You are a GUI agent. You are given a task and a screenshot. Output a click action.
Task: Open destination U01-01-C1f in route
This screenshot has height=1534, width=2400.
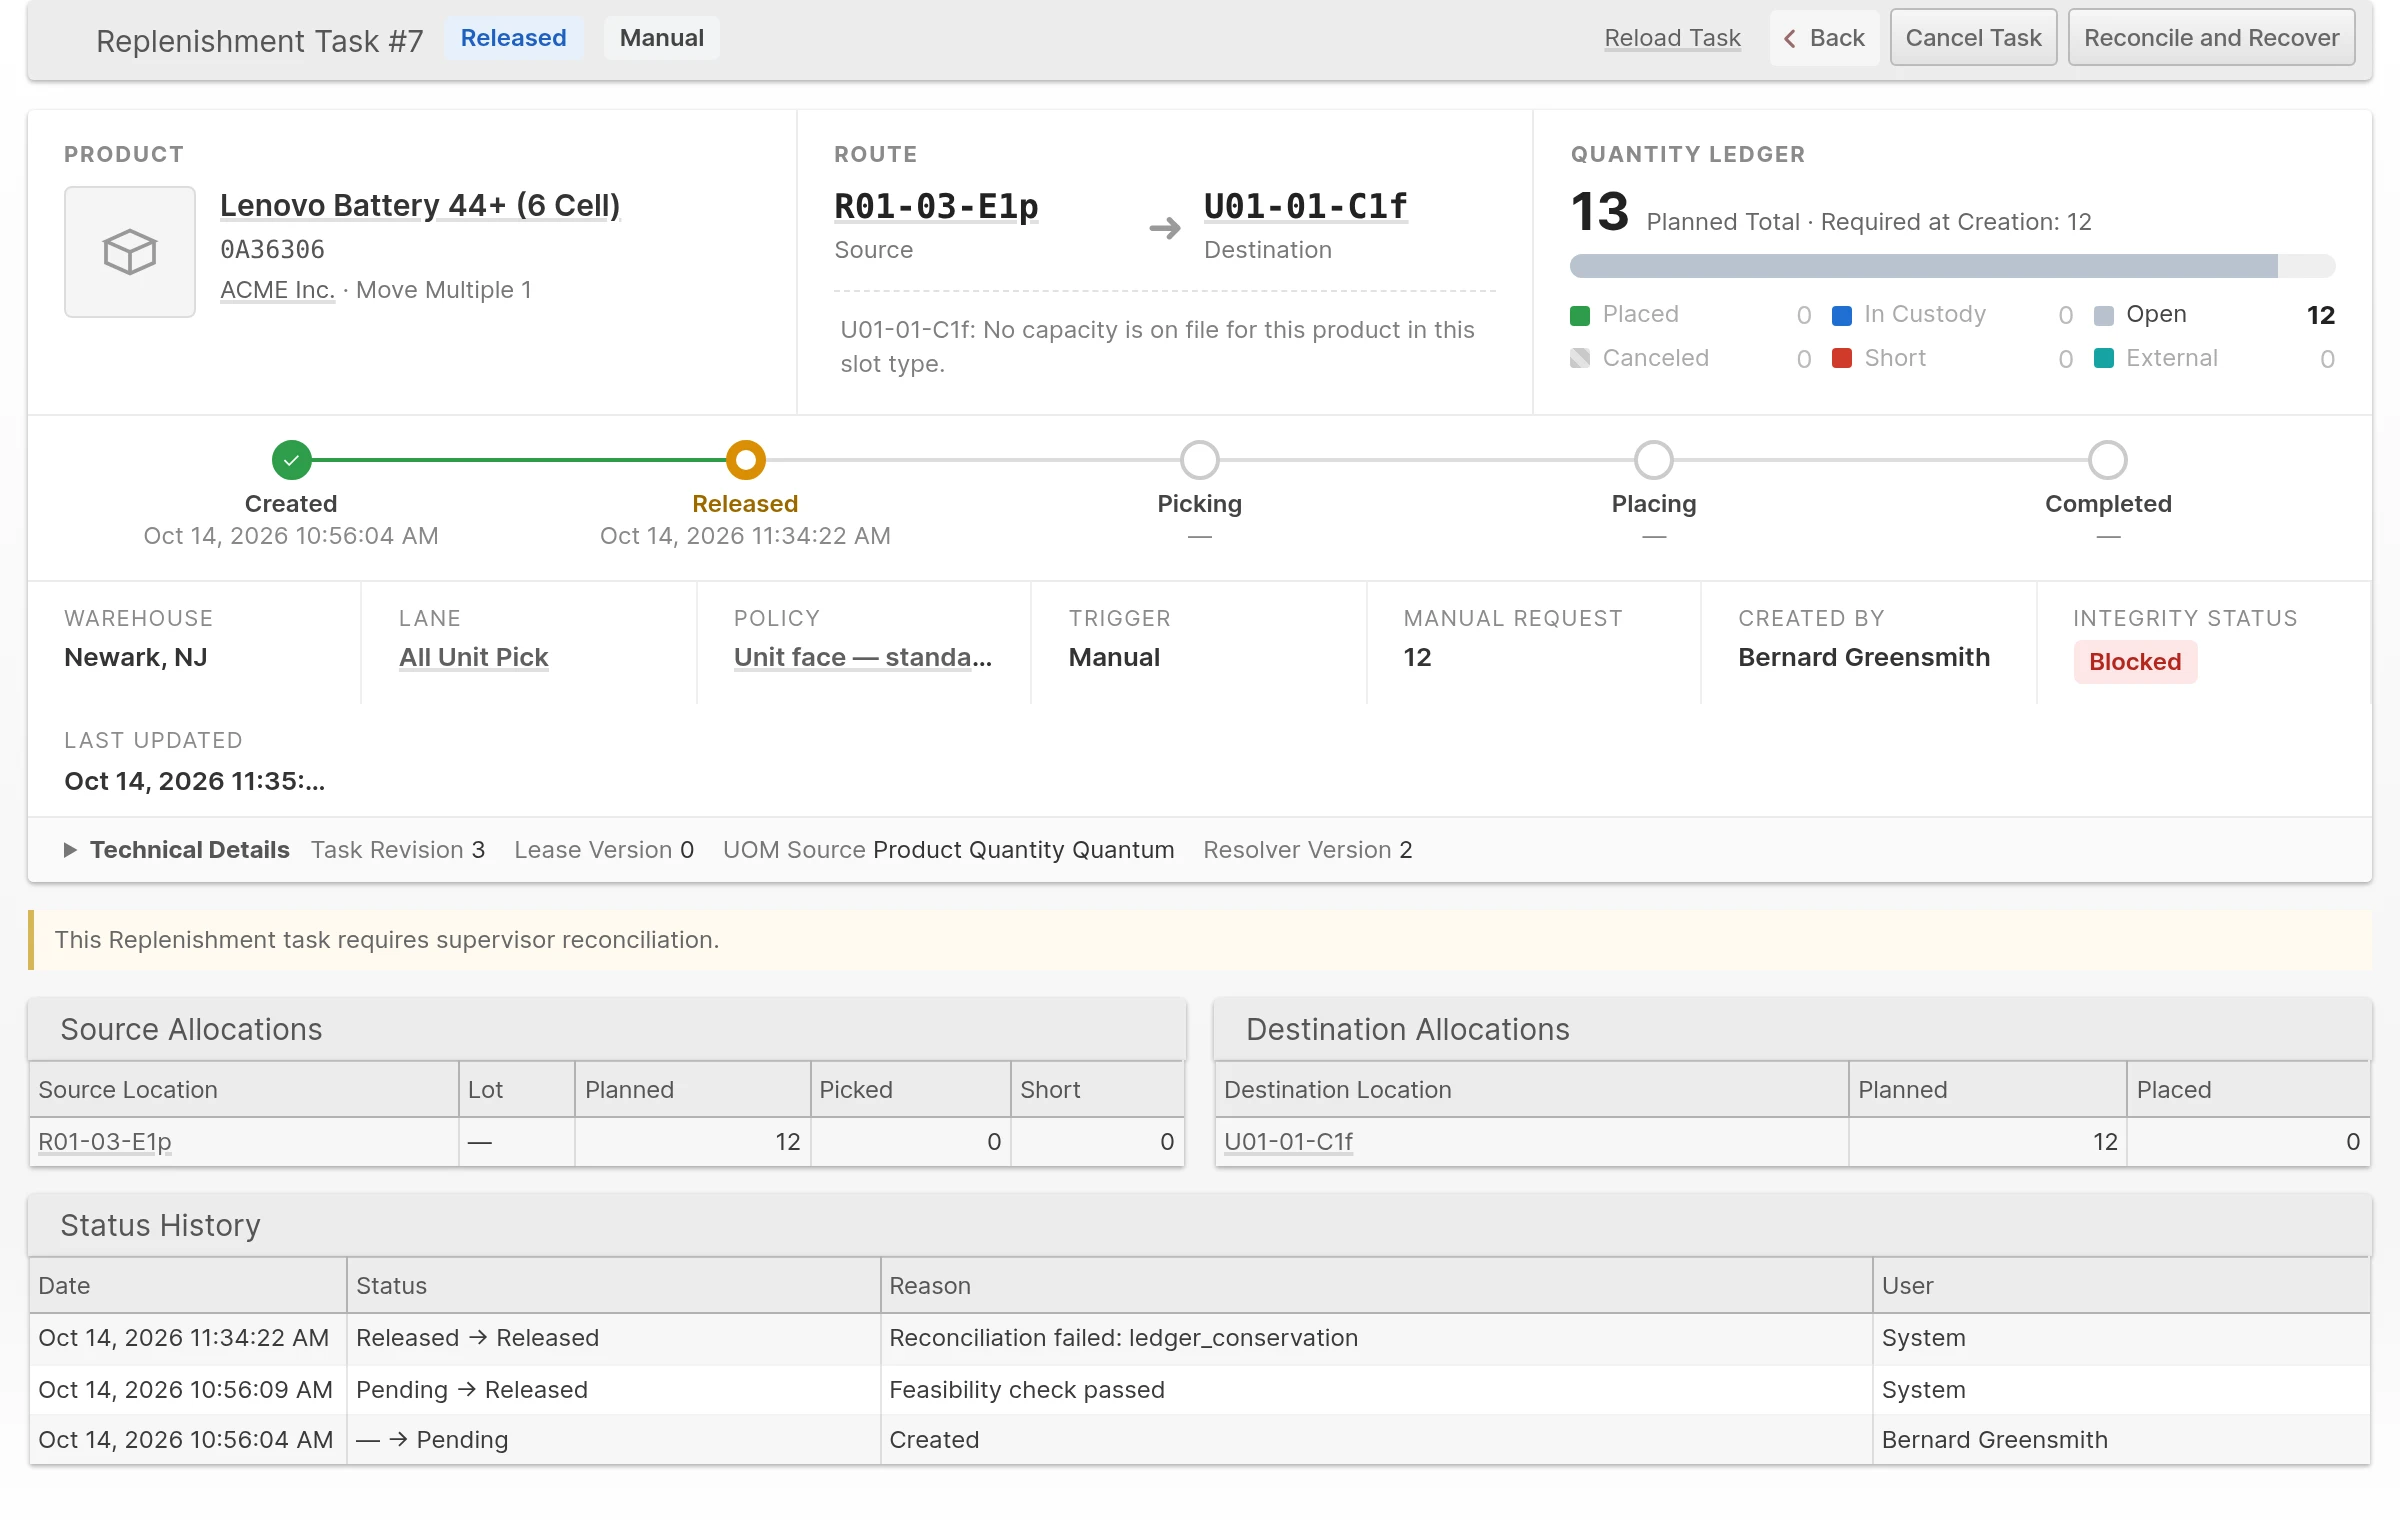coord(1306,206)
